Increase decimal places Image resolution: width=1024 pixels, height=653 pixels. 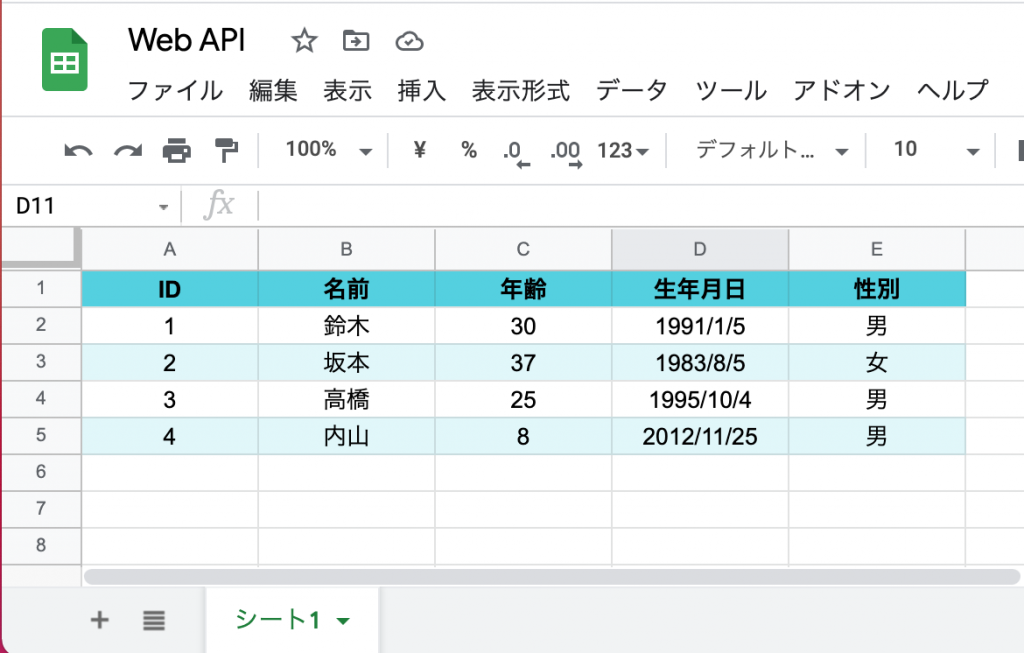pos(566,153)
